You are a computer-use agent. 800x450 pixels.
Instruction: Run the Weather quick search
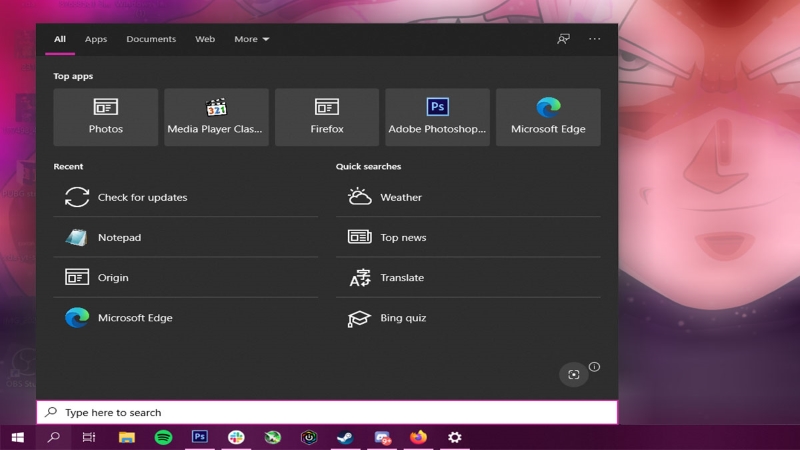(468, 197)
